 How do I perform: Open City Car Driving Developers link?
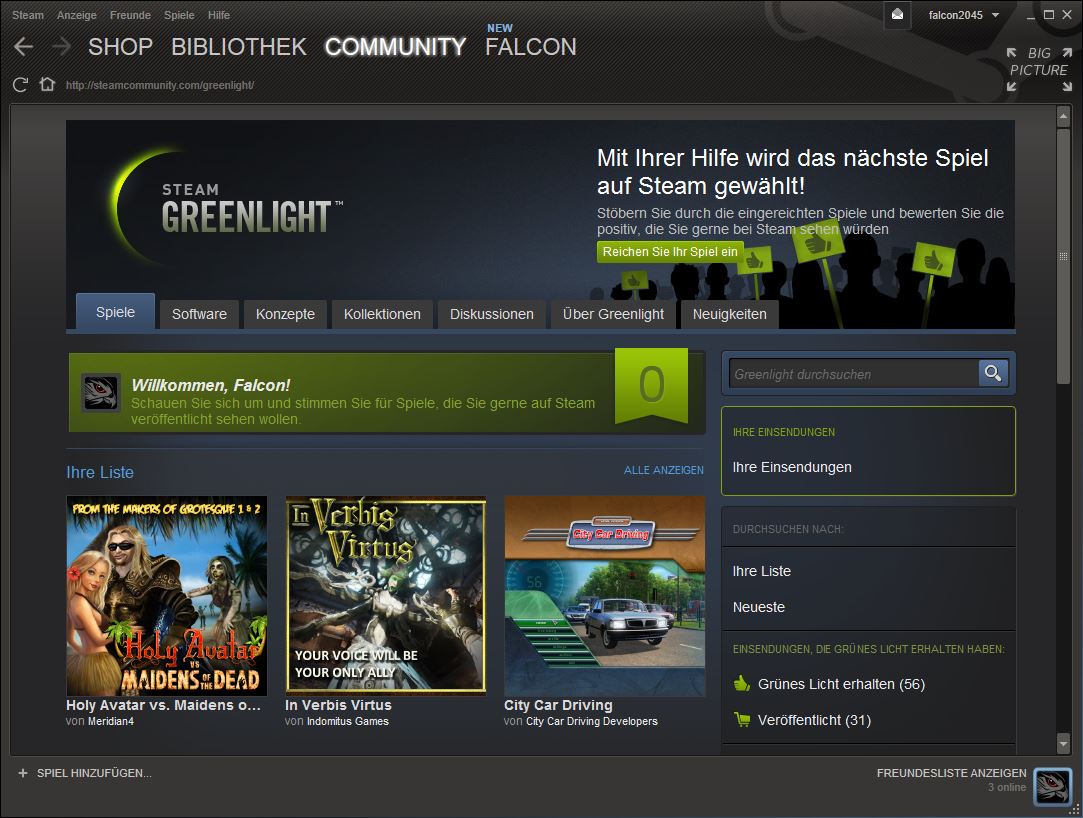592,721
